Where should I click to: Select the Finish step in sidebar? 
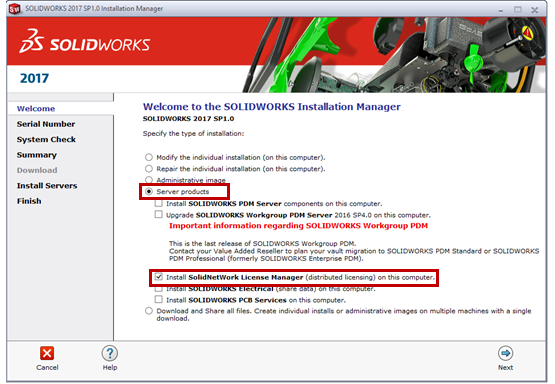coord(29,201)
